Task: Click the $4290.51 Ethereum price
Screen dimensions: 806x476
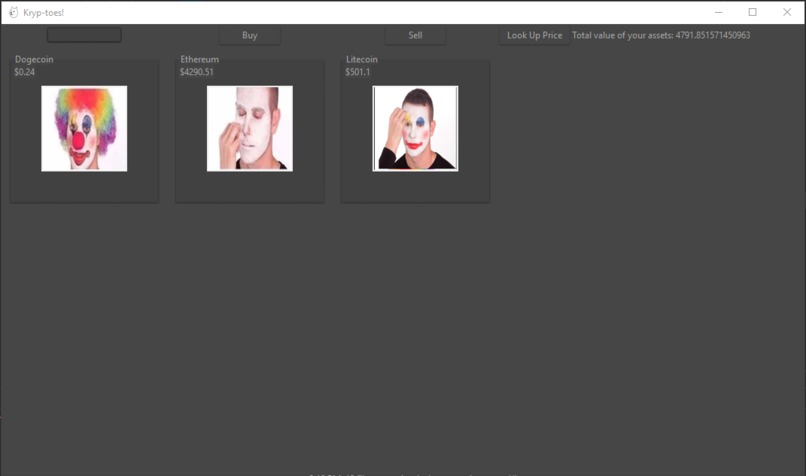Action: [x=196, y=72]
